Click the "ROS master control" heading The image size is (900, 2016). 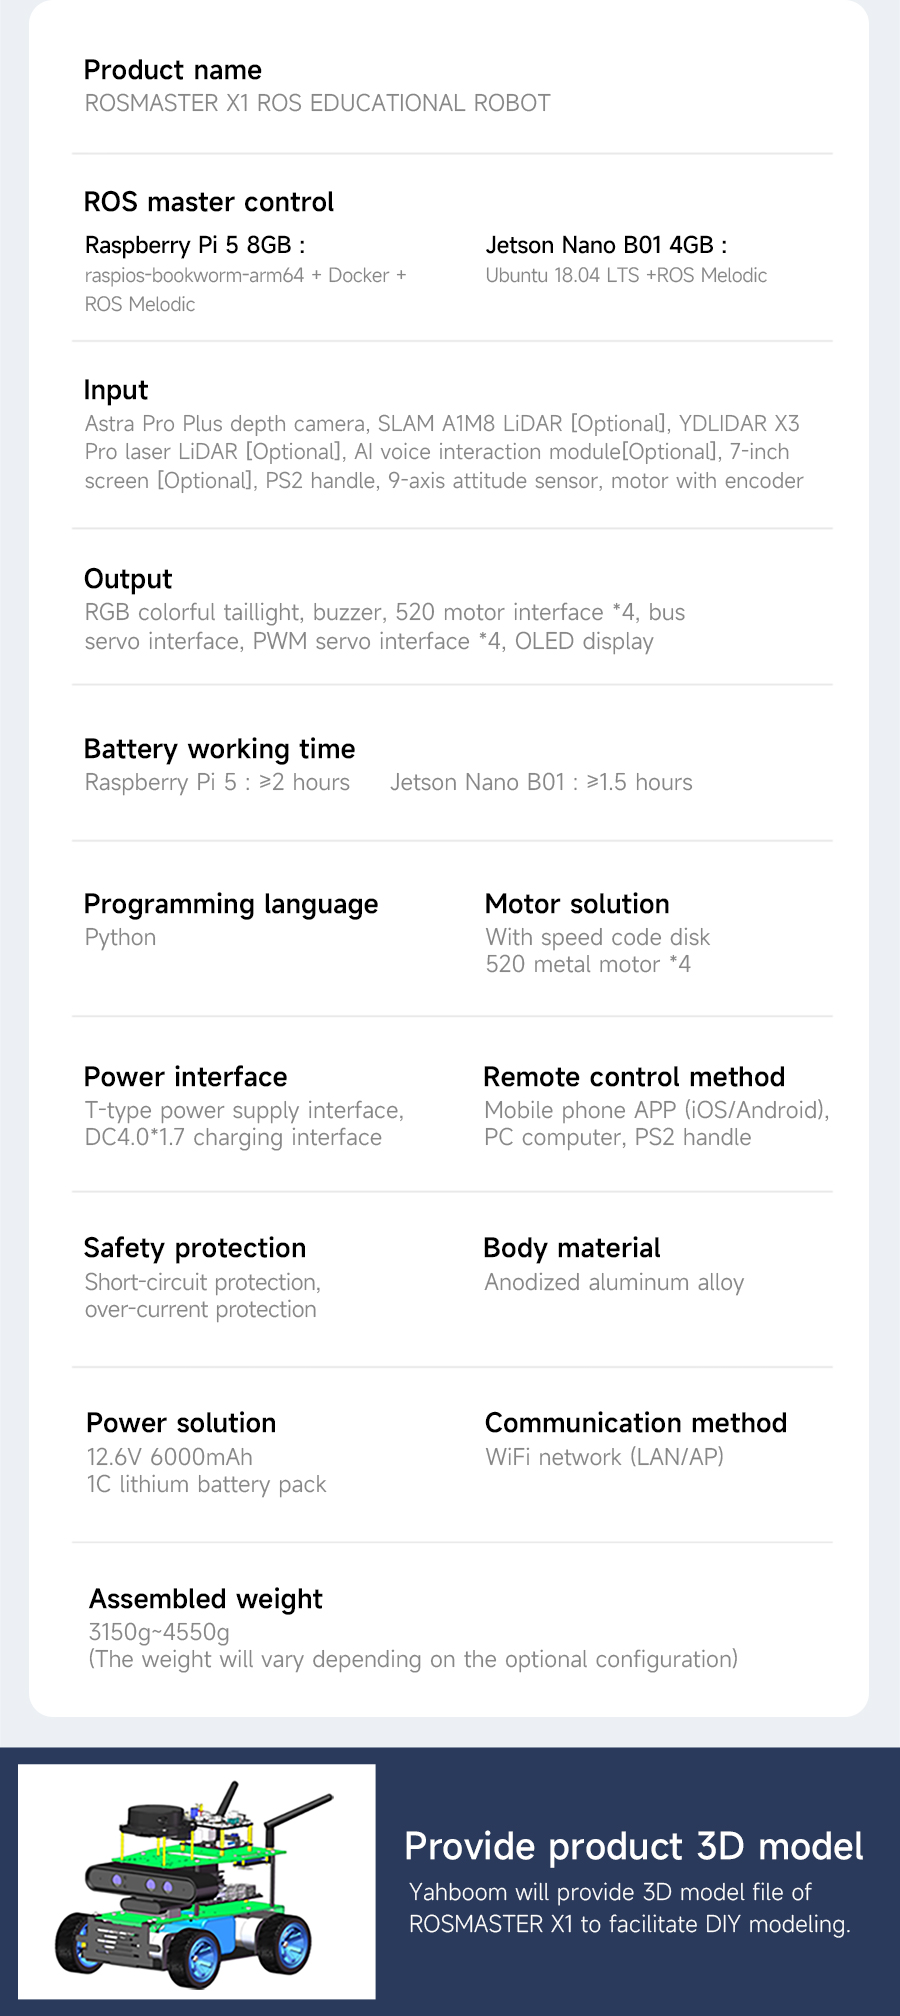[209, 202]
